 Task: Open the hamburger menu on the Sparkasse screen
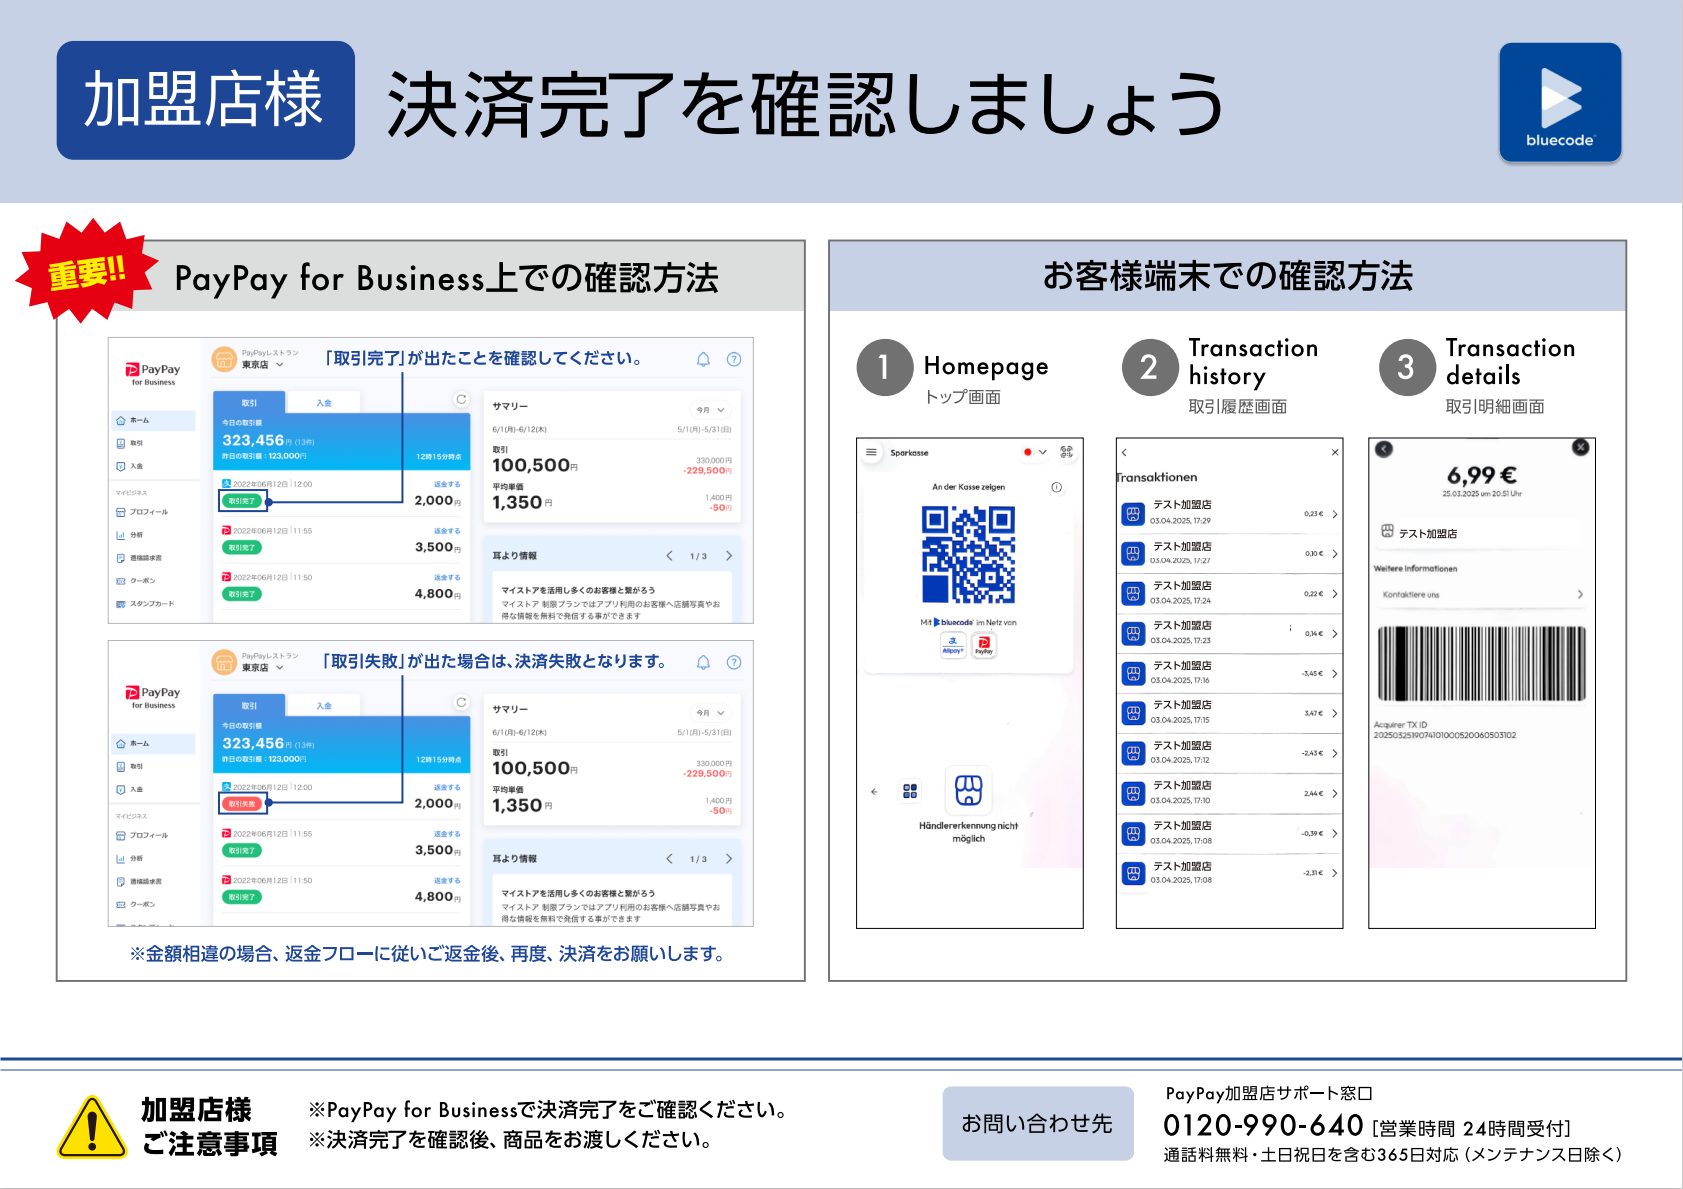[x=871, y=452]
